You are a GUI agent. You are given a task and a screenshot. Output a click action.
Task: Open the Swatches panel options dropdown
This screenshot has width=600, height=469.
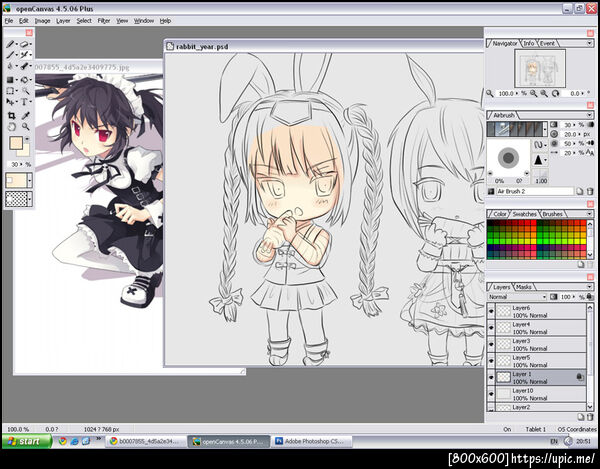(590, 214)
